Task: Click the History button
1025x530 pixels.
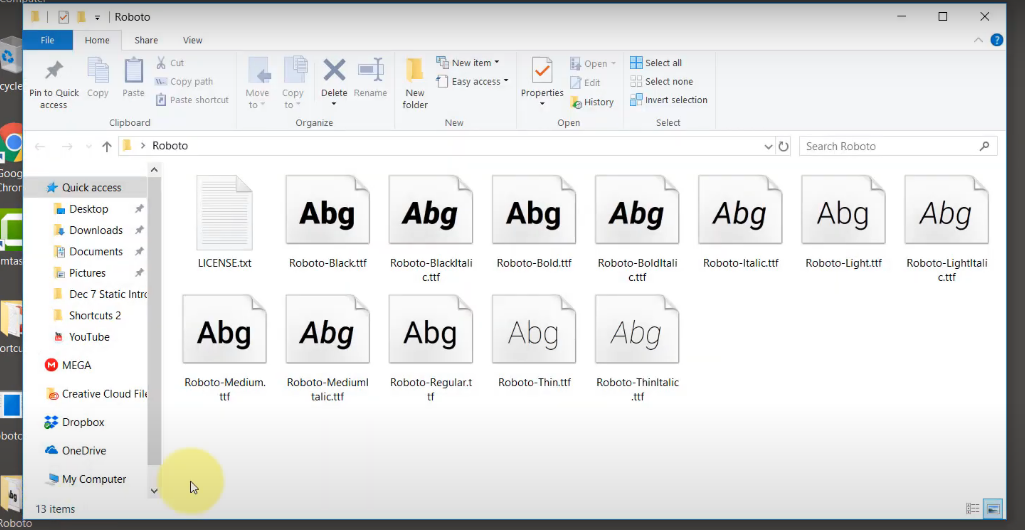Action: (592, 102)
